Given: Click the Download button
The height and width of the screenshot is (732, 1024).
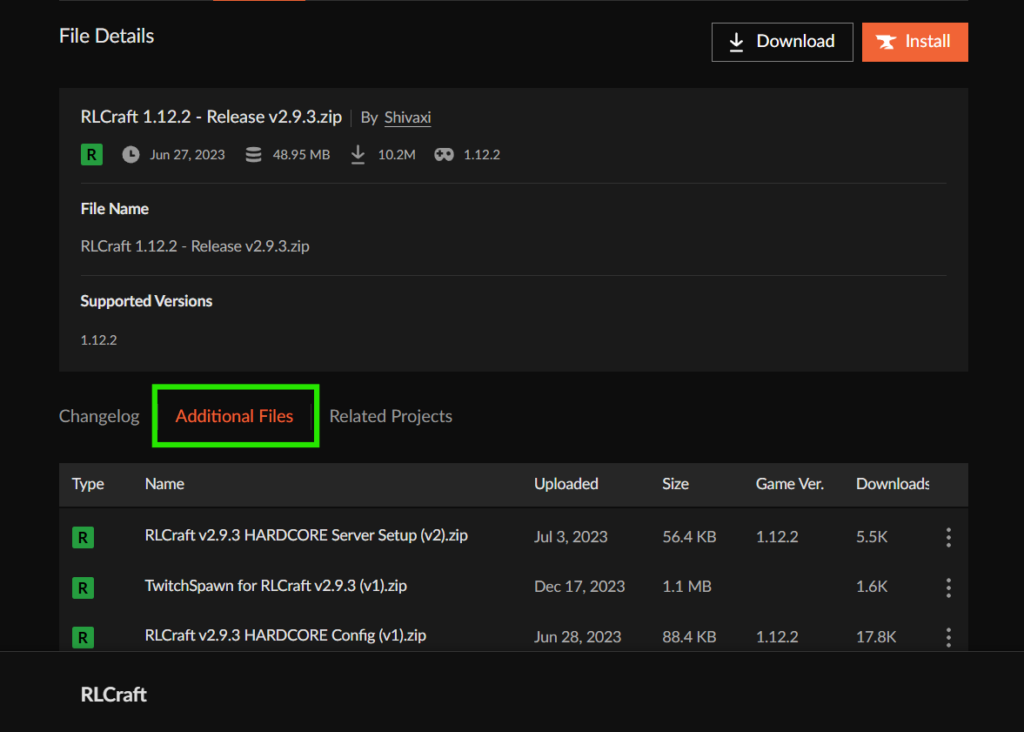Looking at the screenshot, I should (x=782, y=42).
